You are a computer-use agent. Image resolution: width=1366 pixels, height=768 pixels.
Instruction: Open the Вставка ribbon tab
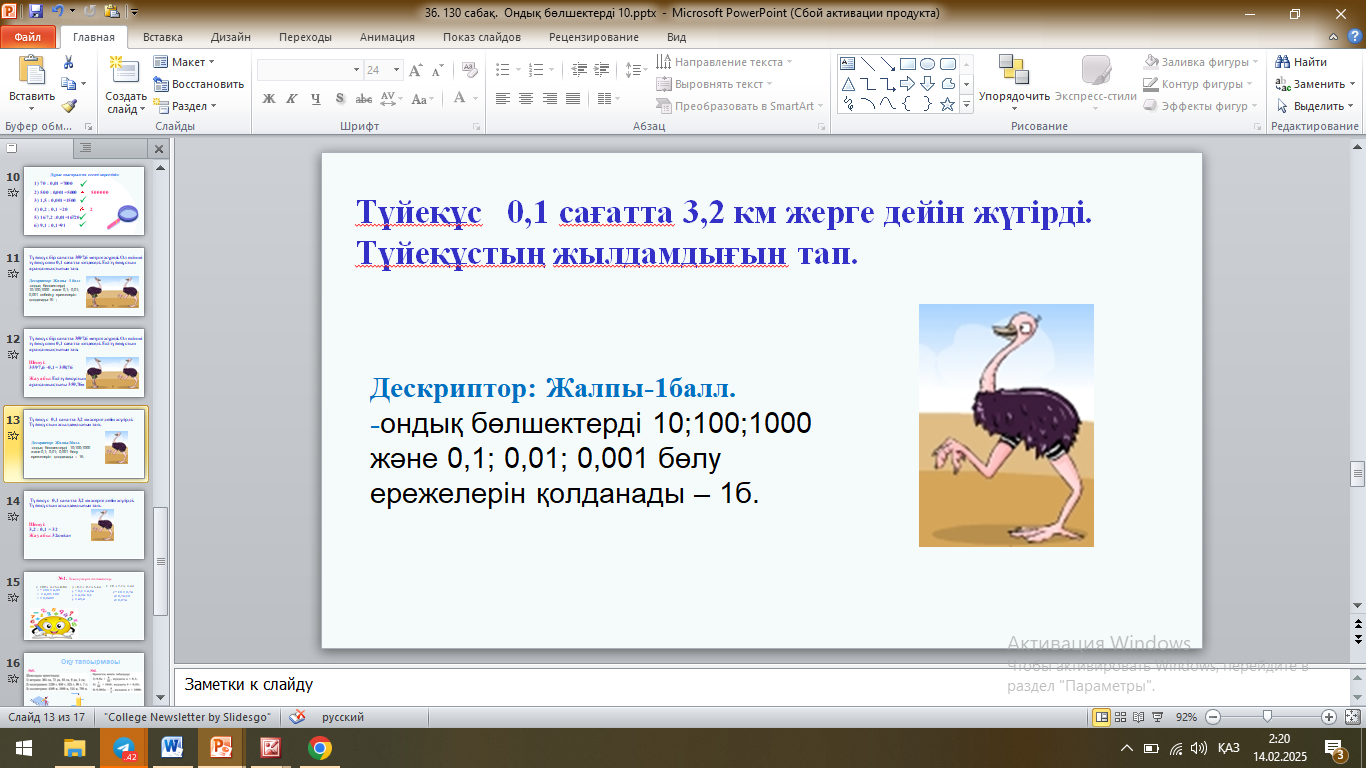click(x=162, y=37)
